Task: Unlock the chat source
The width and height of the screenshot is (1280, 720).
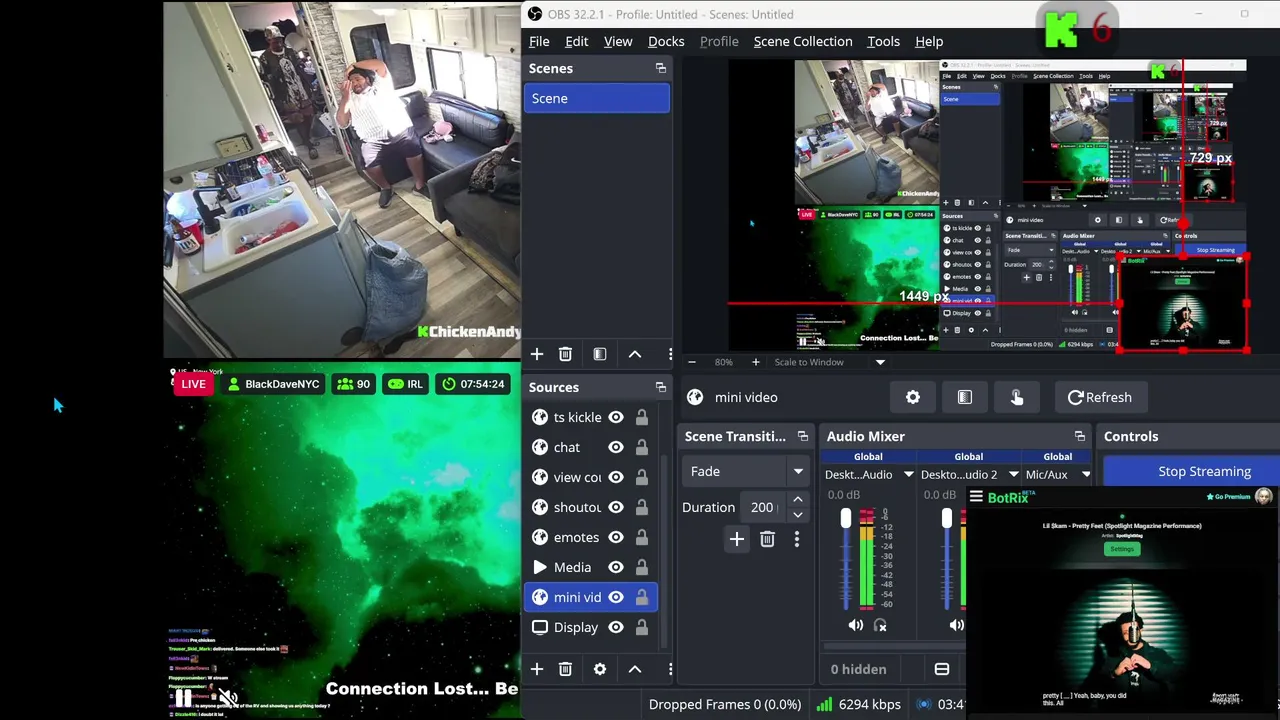Action: tap(642, 447)
